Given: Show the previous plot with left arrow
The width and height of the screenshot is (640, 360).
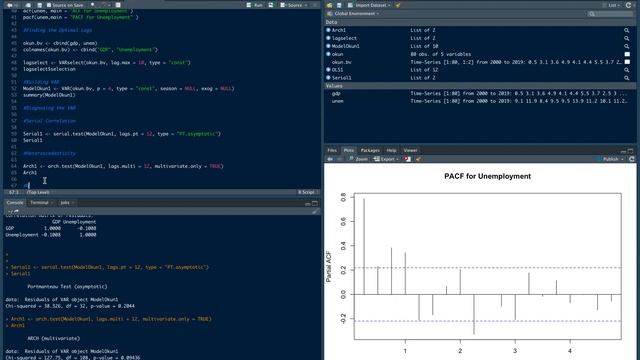Looking at the screenshot, I should [x=330, y=159].
